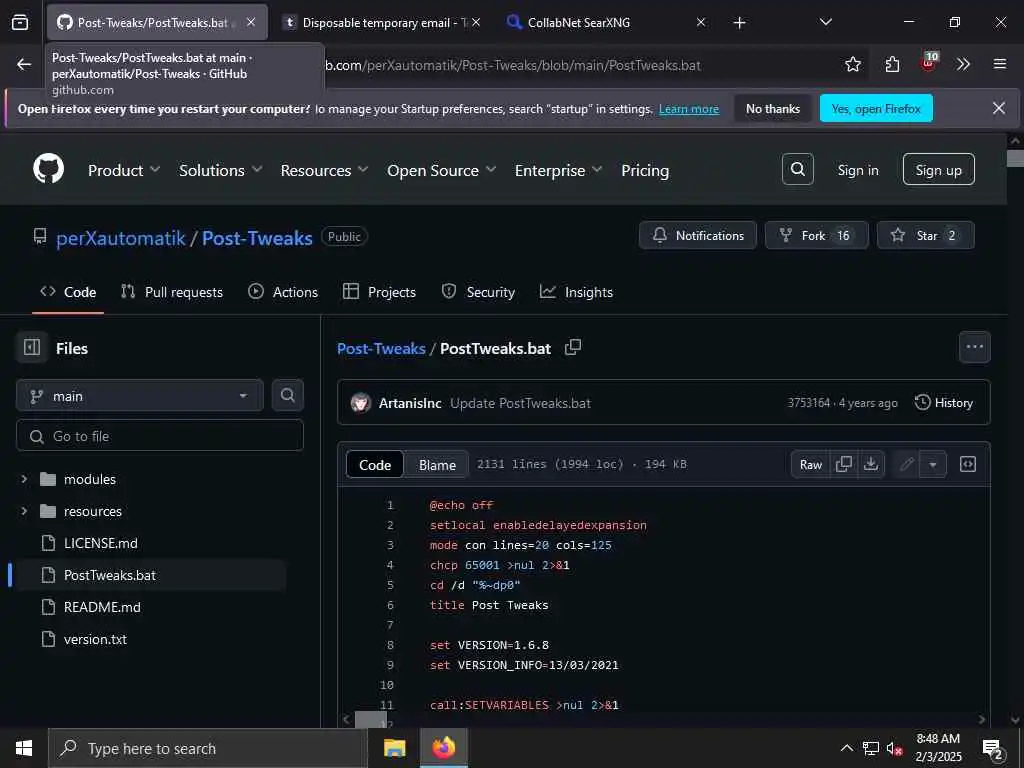Open Firefox View tab overview icon
The height and width of the screenshot is (768, 1024).
(x=20, y=22)
